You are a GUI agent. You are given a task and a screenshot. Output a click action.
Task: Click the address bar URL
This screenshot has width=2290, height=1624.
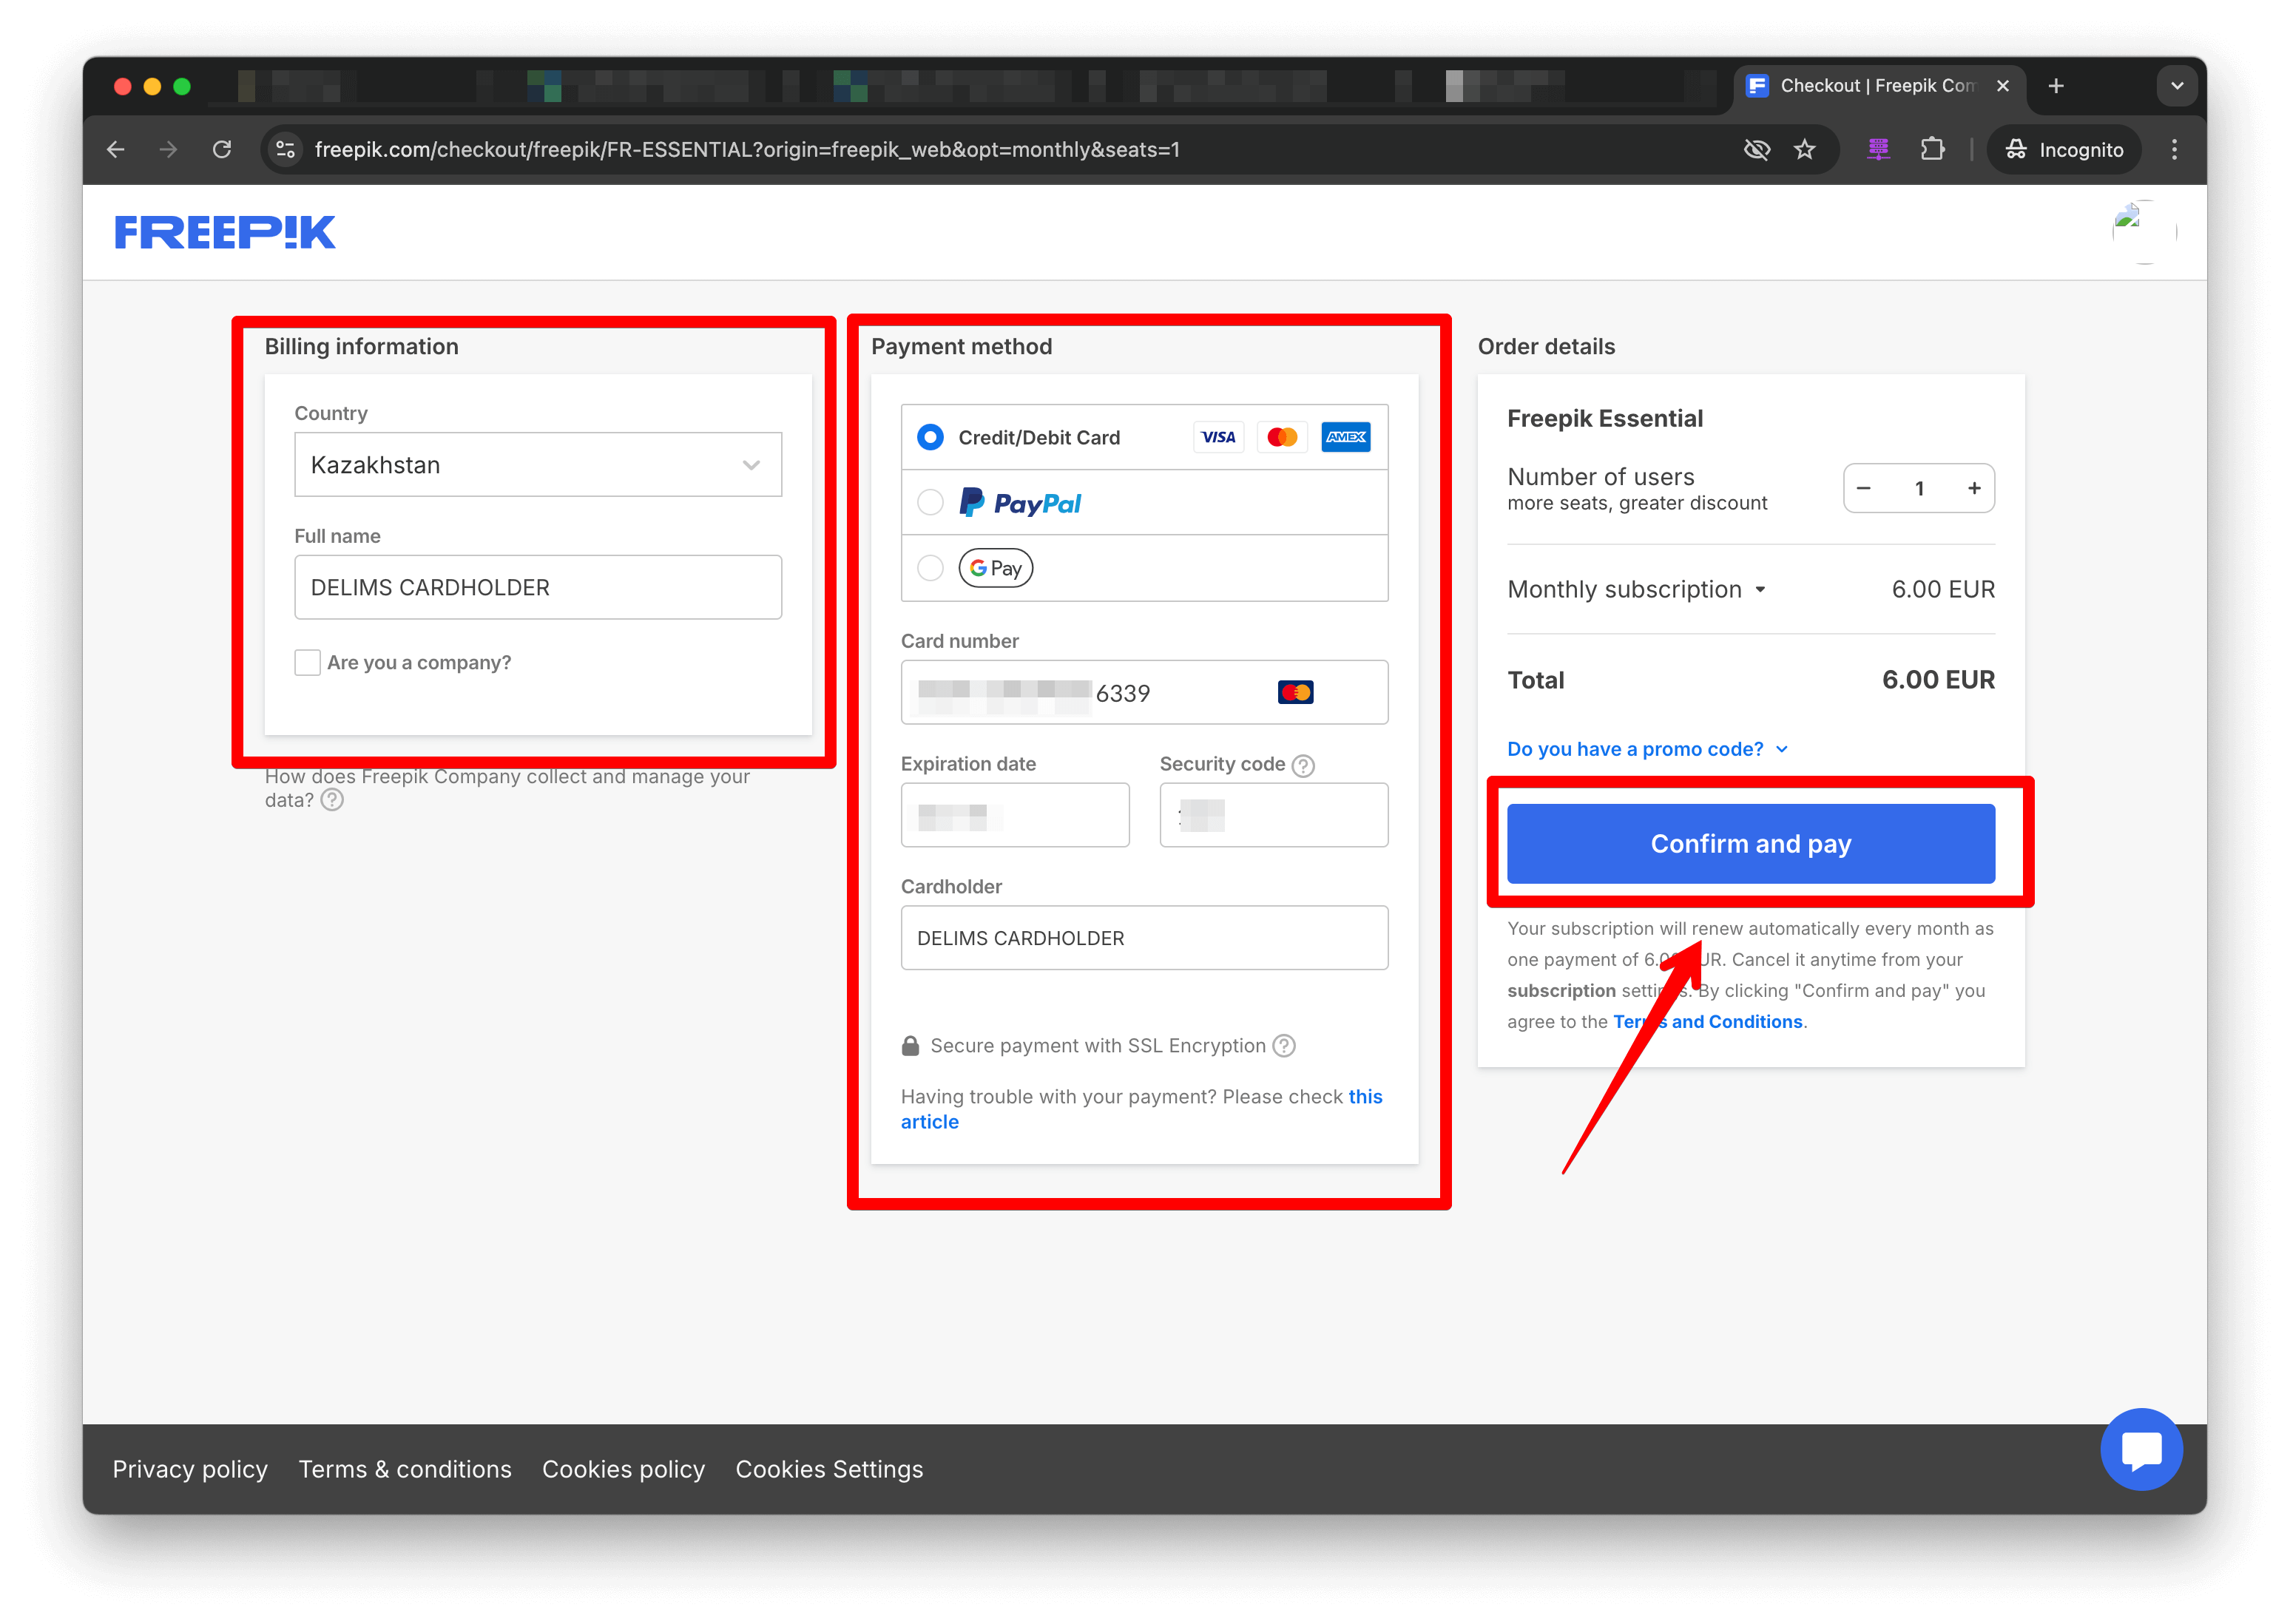[747, 149]
